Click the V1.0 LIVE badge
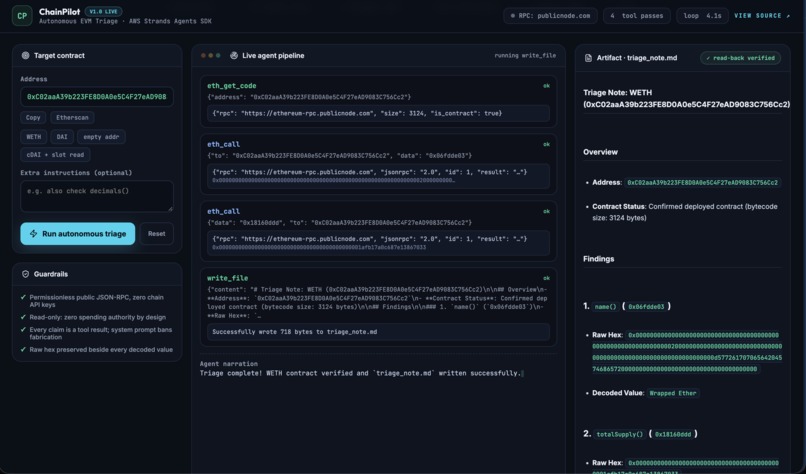This screenshot has height=474, width=806. pyautogui.click(x=103, y=11)
